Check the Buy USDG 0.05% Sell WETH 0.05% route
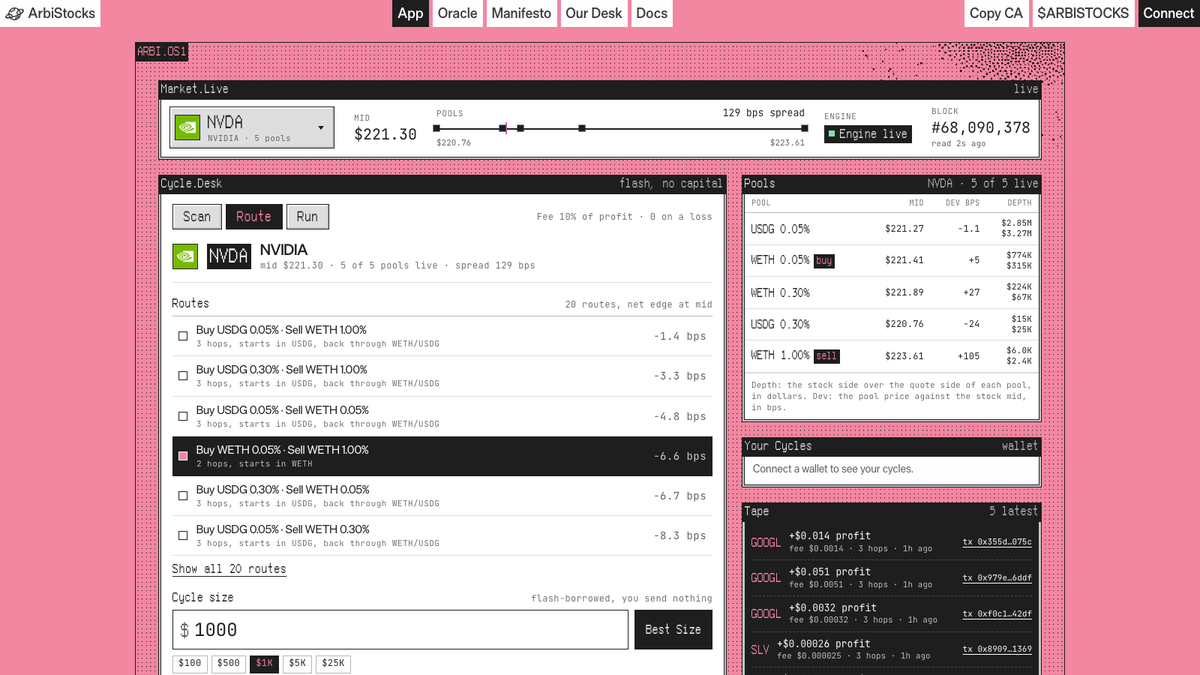 pyautogui.click(x=183, y=416)
